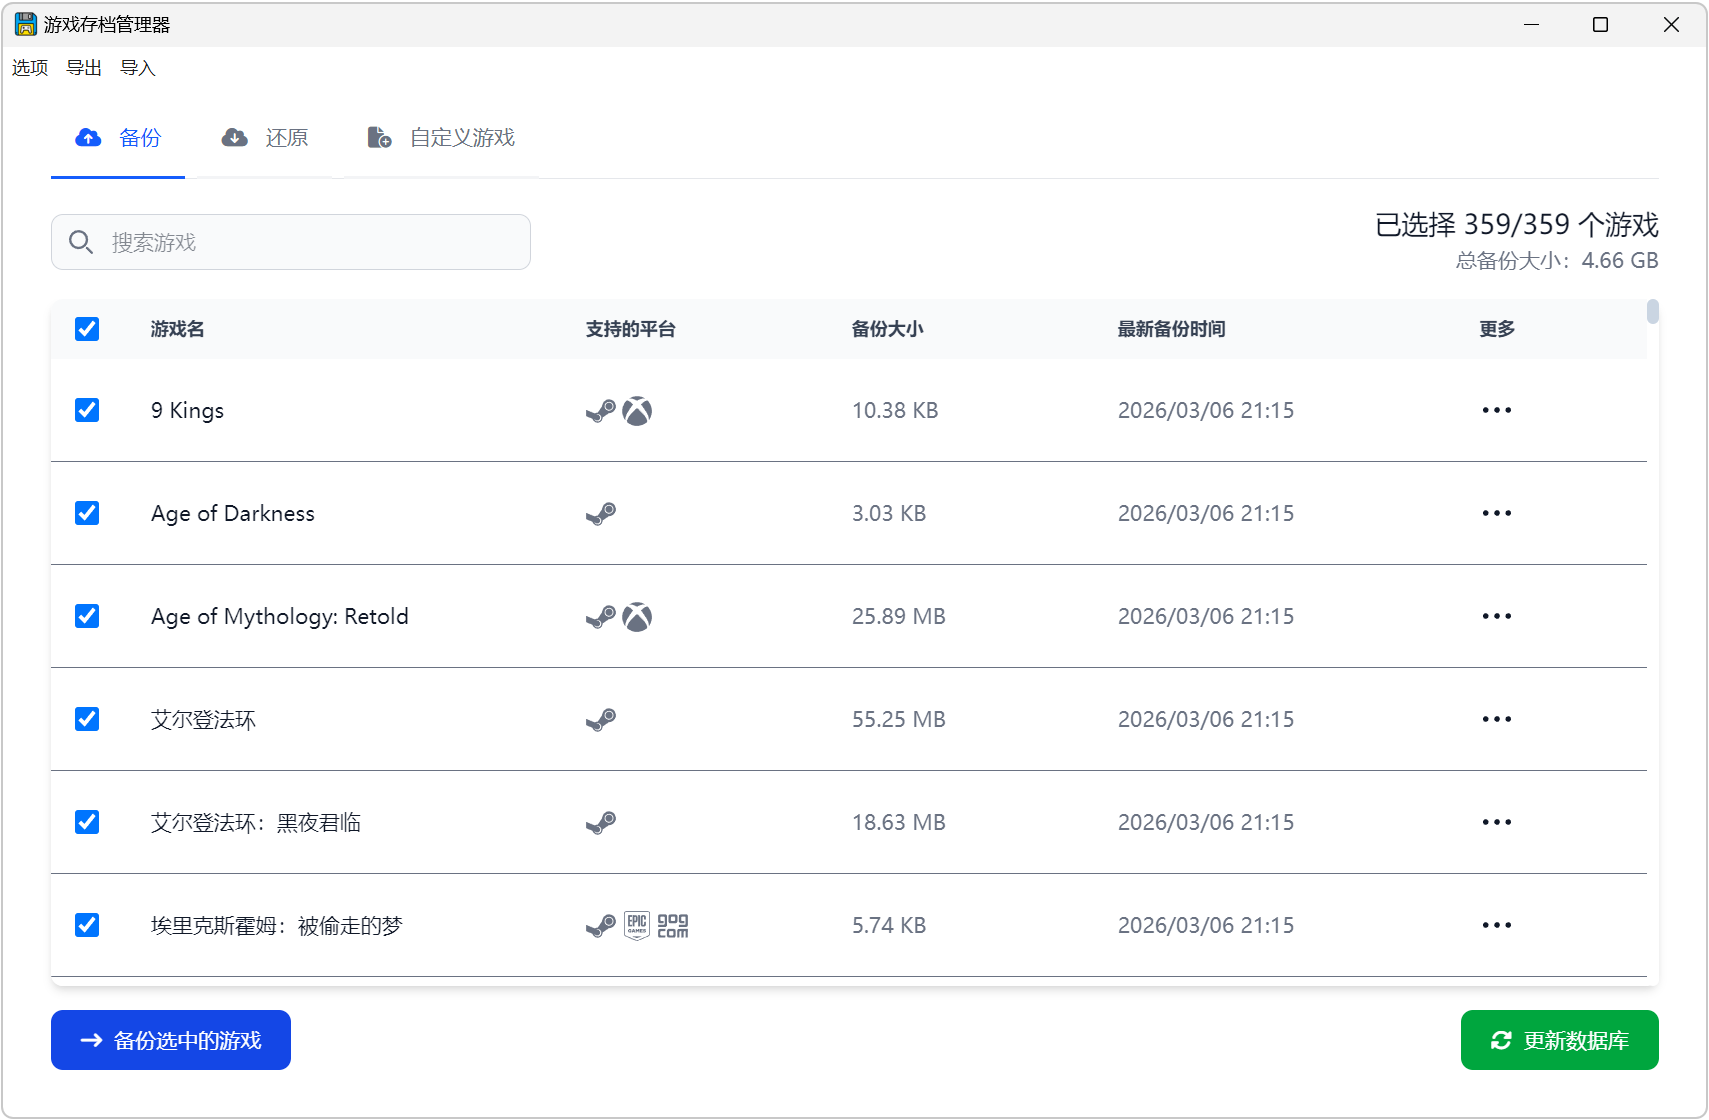The height and width of the screenshot is (1120, 1709).
Task: Select the 艾尔登法环：黑夜君临 game name
Action: pyautogui.click(x=256, y=822)
